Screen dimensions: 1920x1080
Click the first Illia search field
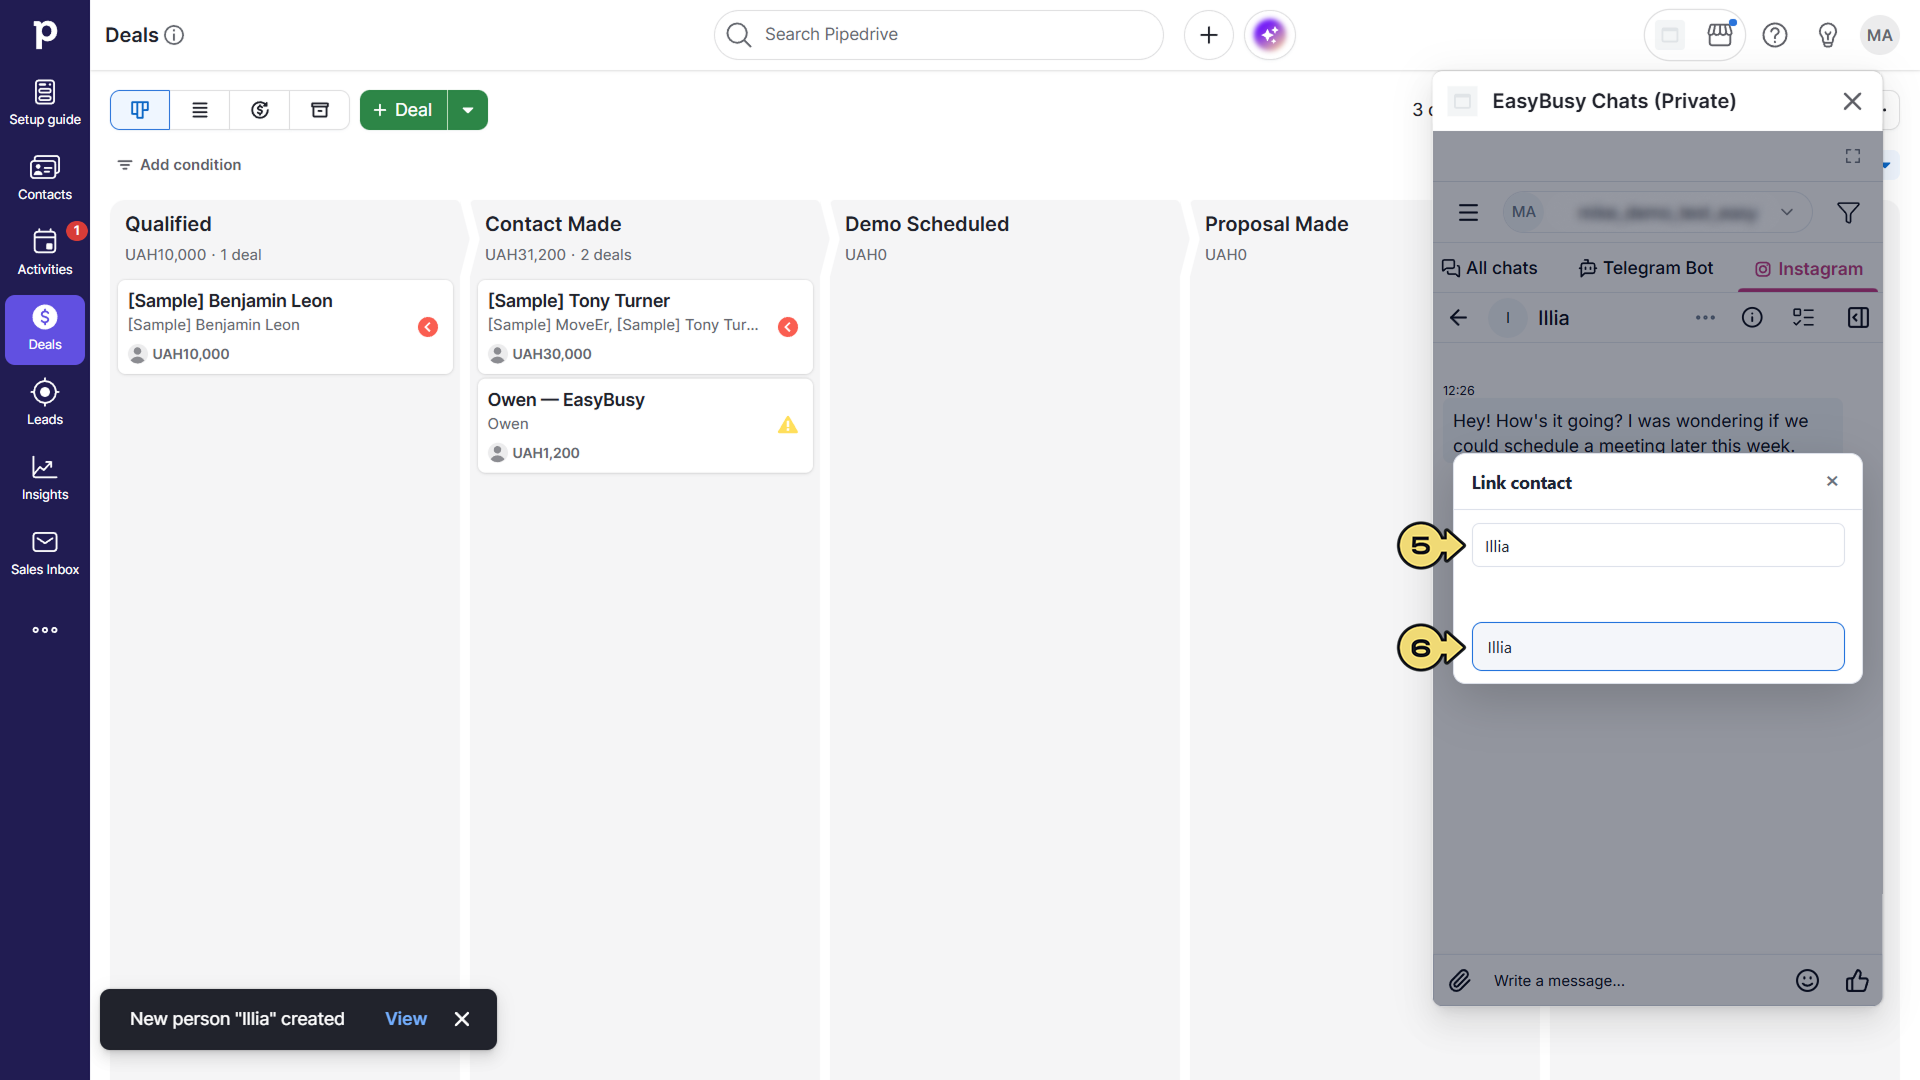coord(1658,546)
